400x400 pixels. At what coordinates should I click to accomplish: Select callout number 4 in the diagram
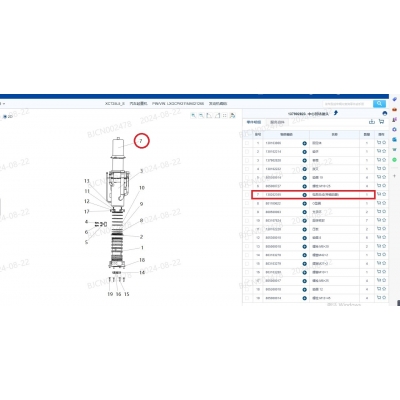(86, 222)
